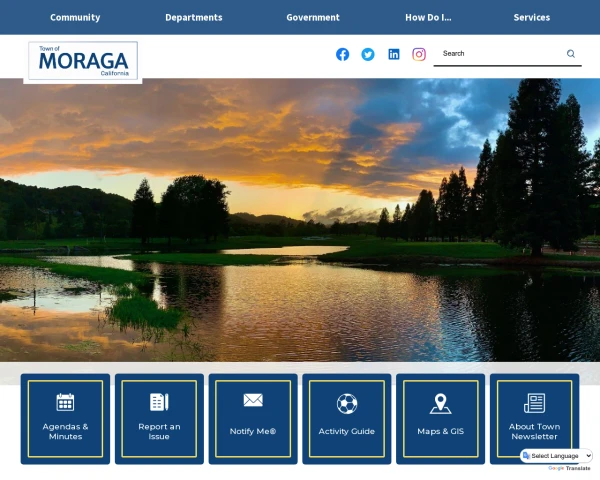
Task: Open the LinkedIn social icon
Action: [x=394, y=54]
